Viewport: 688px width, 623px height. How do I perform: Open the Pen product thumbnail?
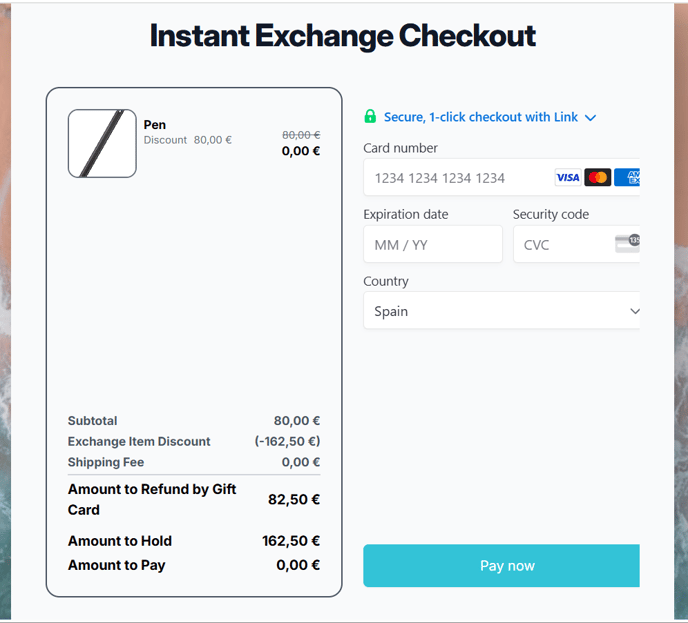pyautogui.click(x=102, y=143)
